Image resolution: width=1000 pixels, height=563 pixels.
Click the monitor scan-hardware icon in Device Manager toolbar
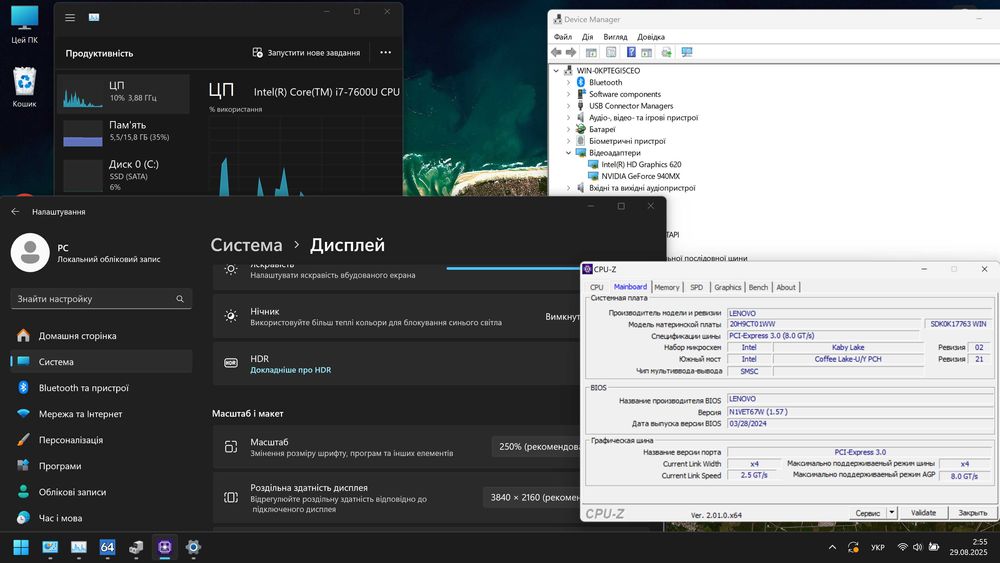click(687, 52)
